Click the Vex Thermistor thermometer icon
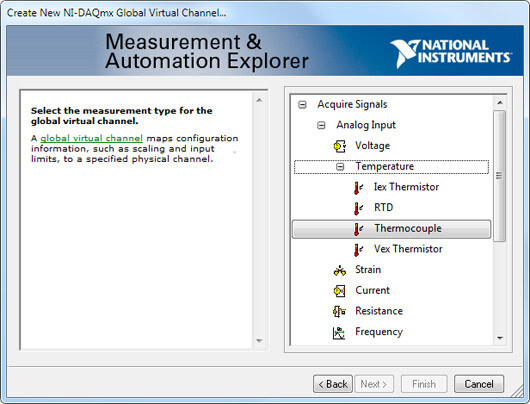The height and width of the screenshot is (404, 530). (x=358, y=250)
